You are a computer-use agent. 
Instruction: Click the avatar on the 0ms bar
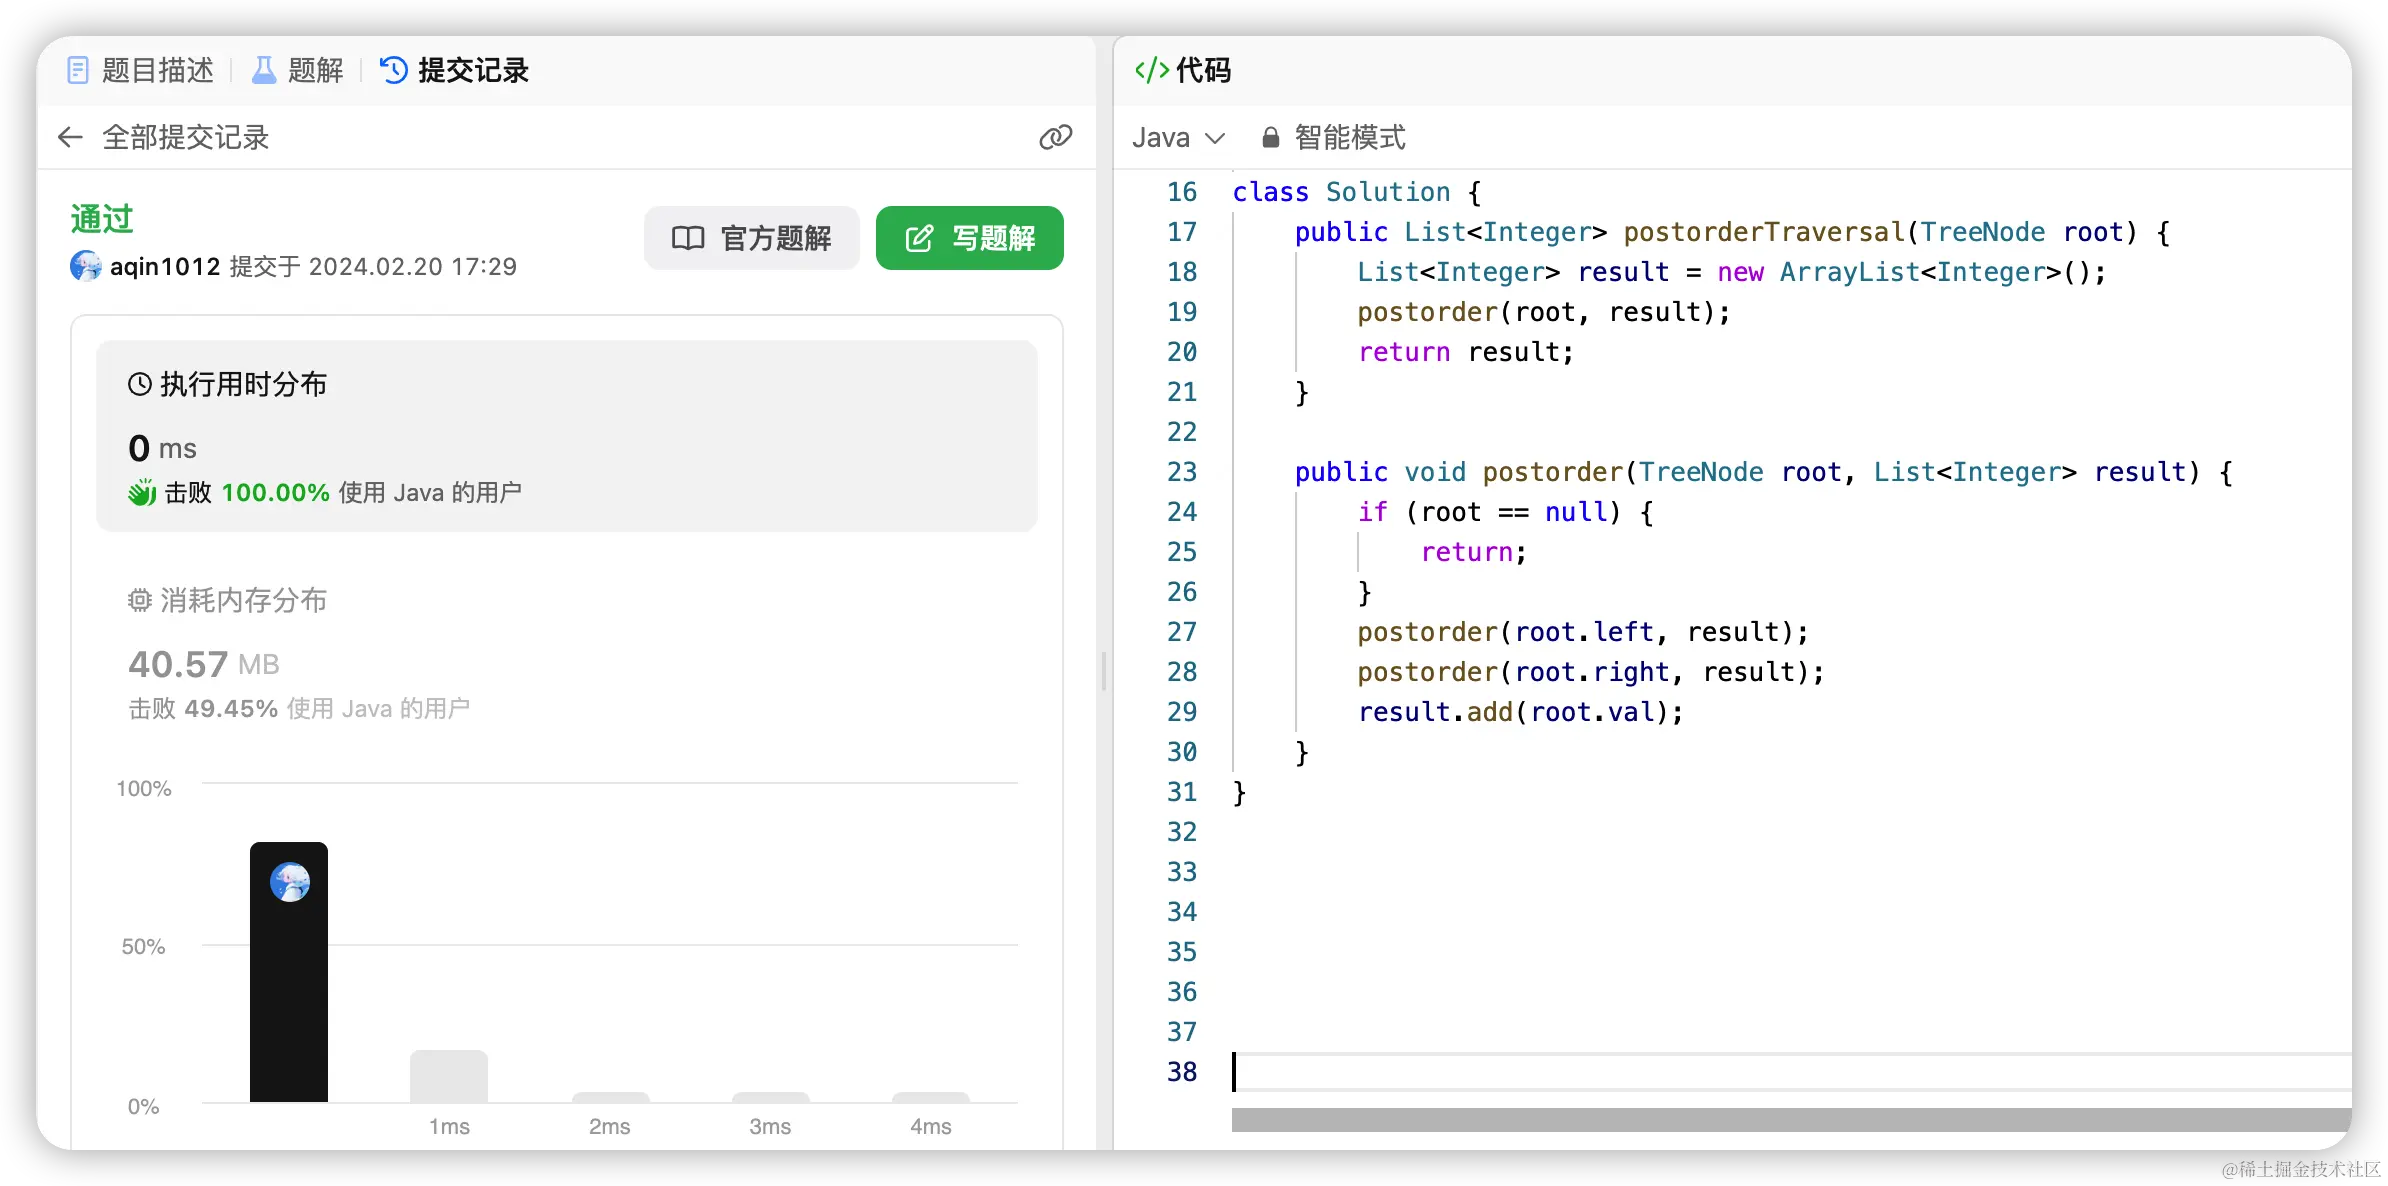tap(290, 882)
